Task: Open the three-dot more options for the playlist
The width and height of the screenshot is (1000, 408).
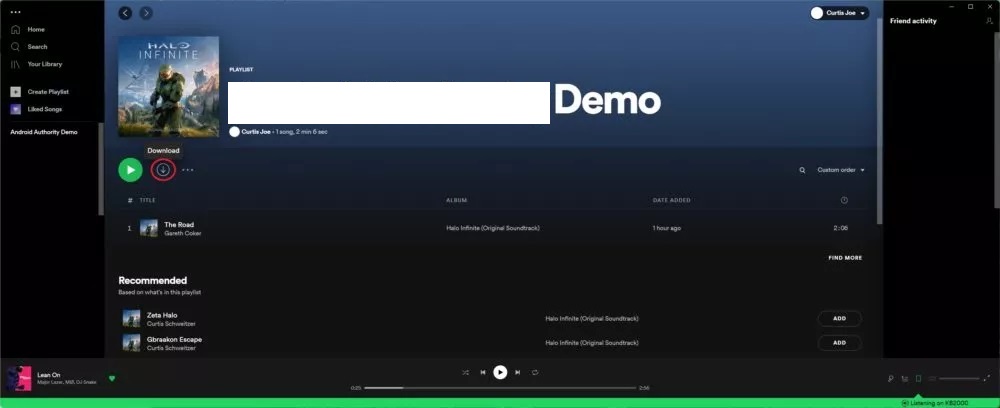Action: (188, 170)
